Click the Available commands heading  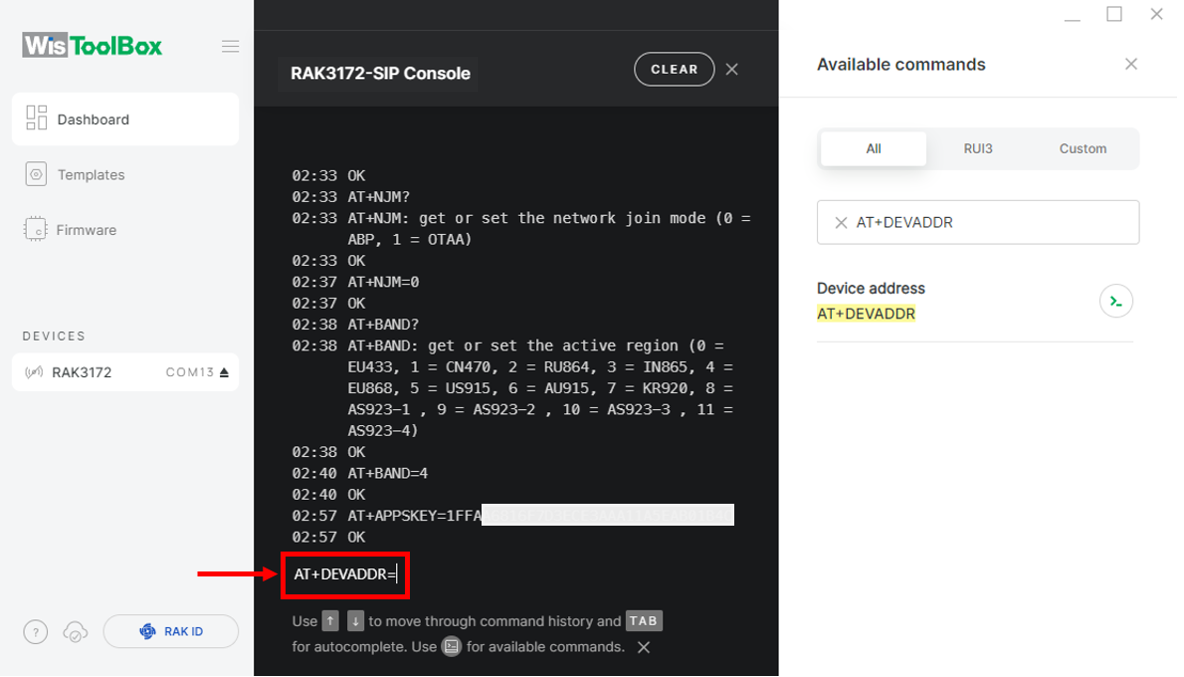point(901,64)
